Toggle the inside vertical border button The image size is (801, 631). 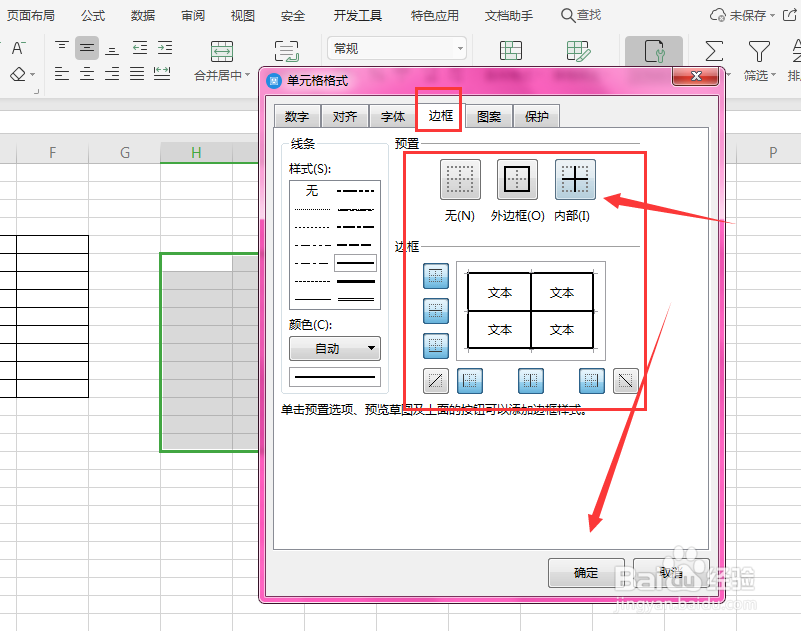point(531,381)
